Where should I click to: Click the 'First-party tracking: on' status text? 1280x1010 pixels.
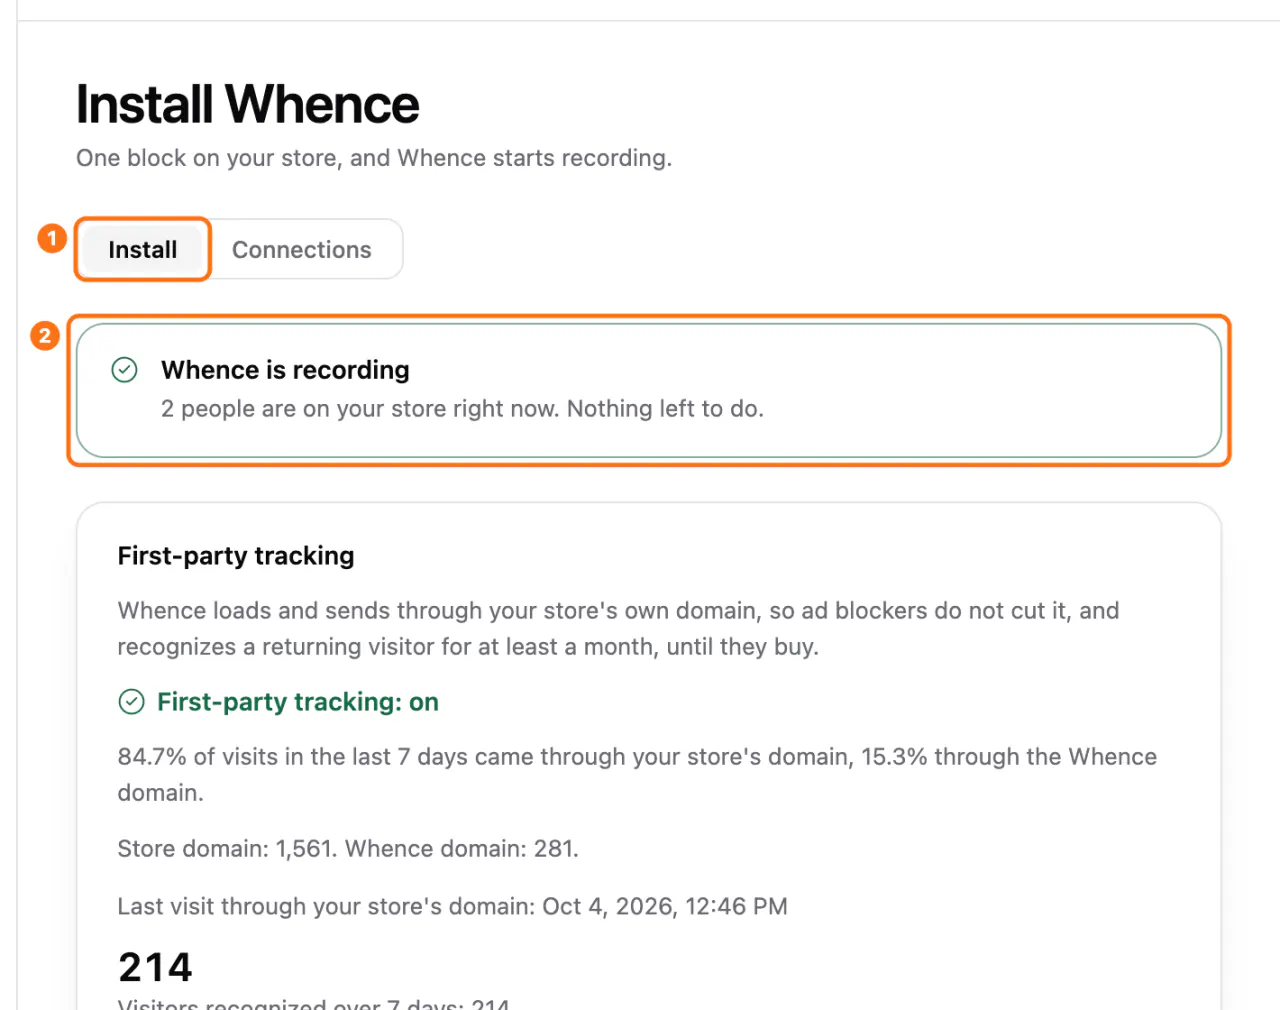(x=298, y=702)
